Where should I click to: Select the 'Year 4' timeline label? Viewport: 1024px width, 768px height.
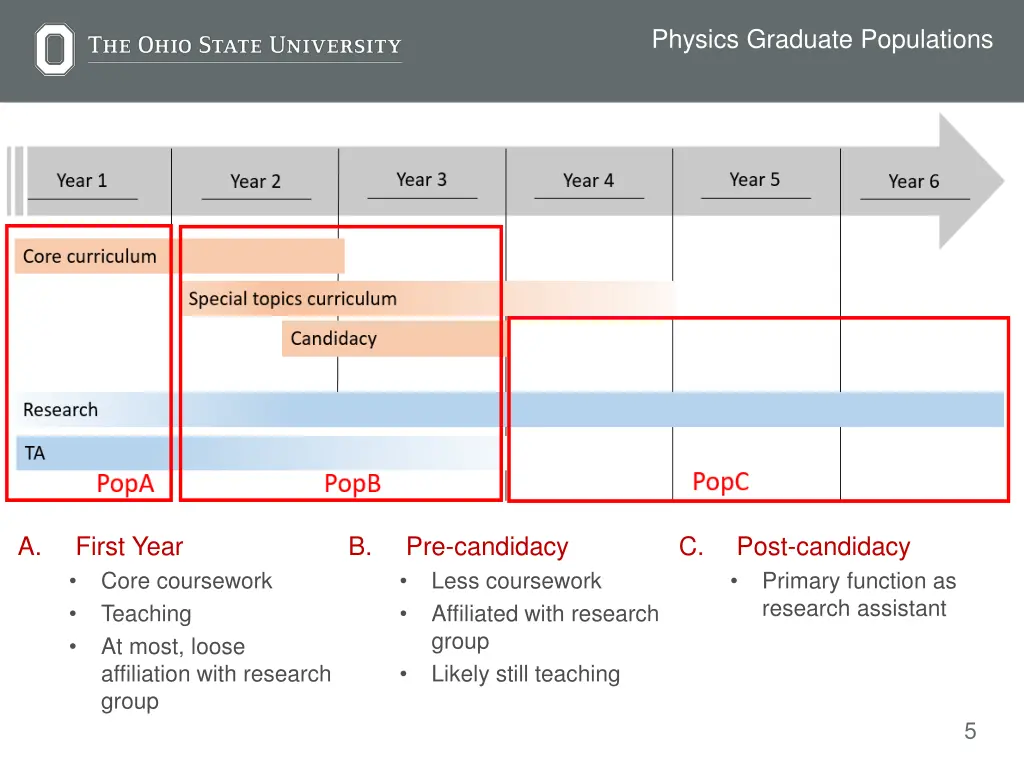pyautogui.click(x=588, y=180)
